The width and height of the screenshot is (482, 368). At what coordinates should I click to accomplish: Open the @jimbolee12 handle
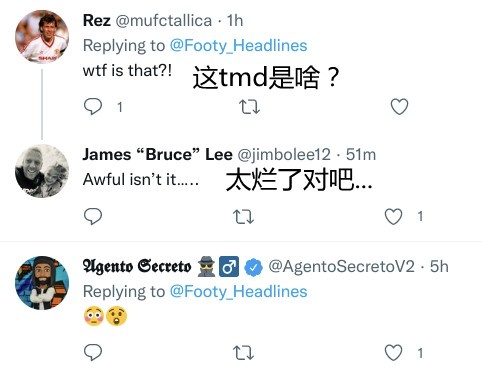click(284, 155)
